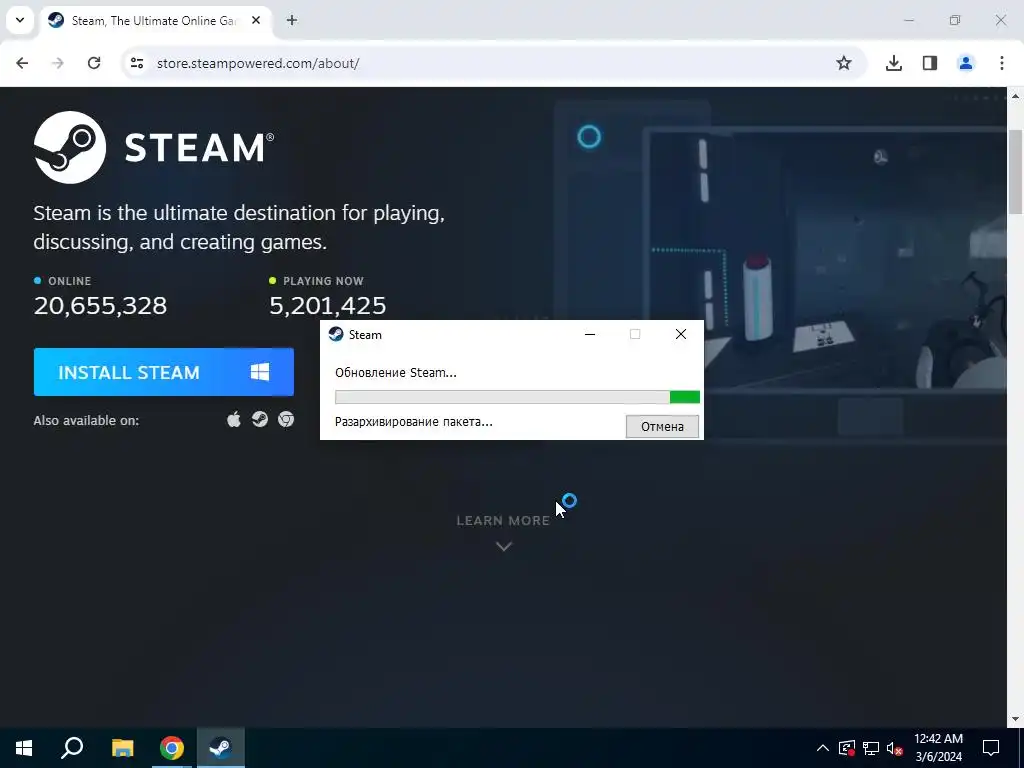This screenshot has height=768, width=1024.
Task: Open site information icon in address bar
Action: click(x=137, y=63)
